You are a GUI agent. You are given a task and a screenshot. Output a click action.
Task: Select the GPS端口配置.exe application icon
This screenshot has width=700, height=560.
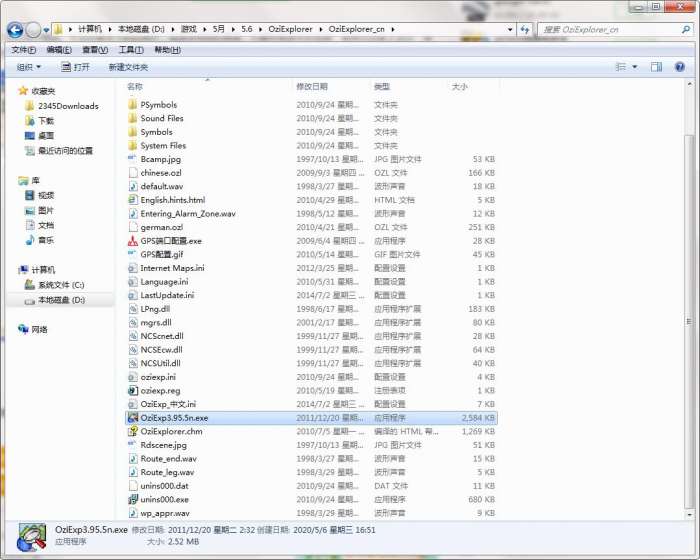coord(133,241)
